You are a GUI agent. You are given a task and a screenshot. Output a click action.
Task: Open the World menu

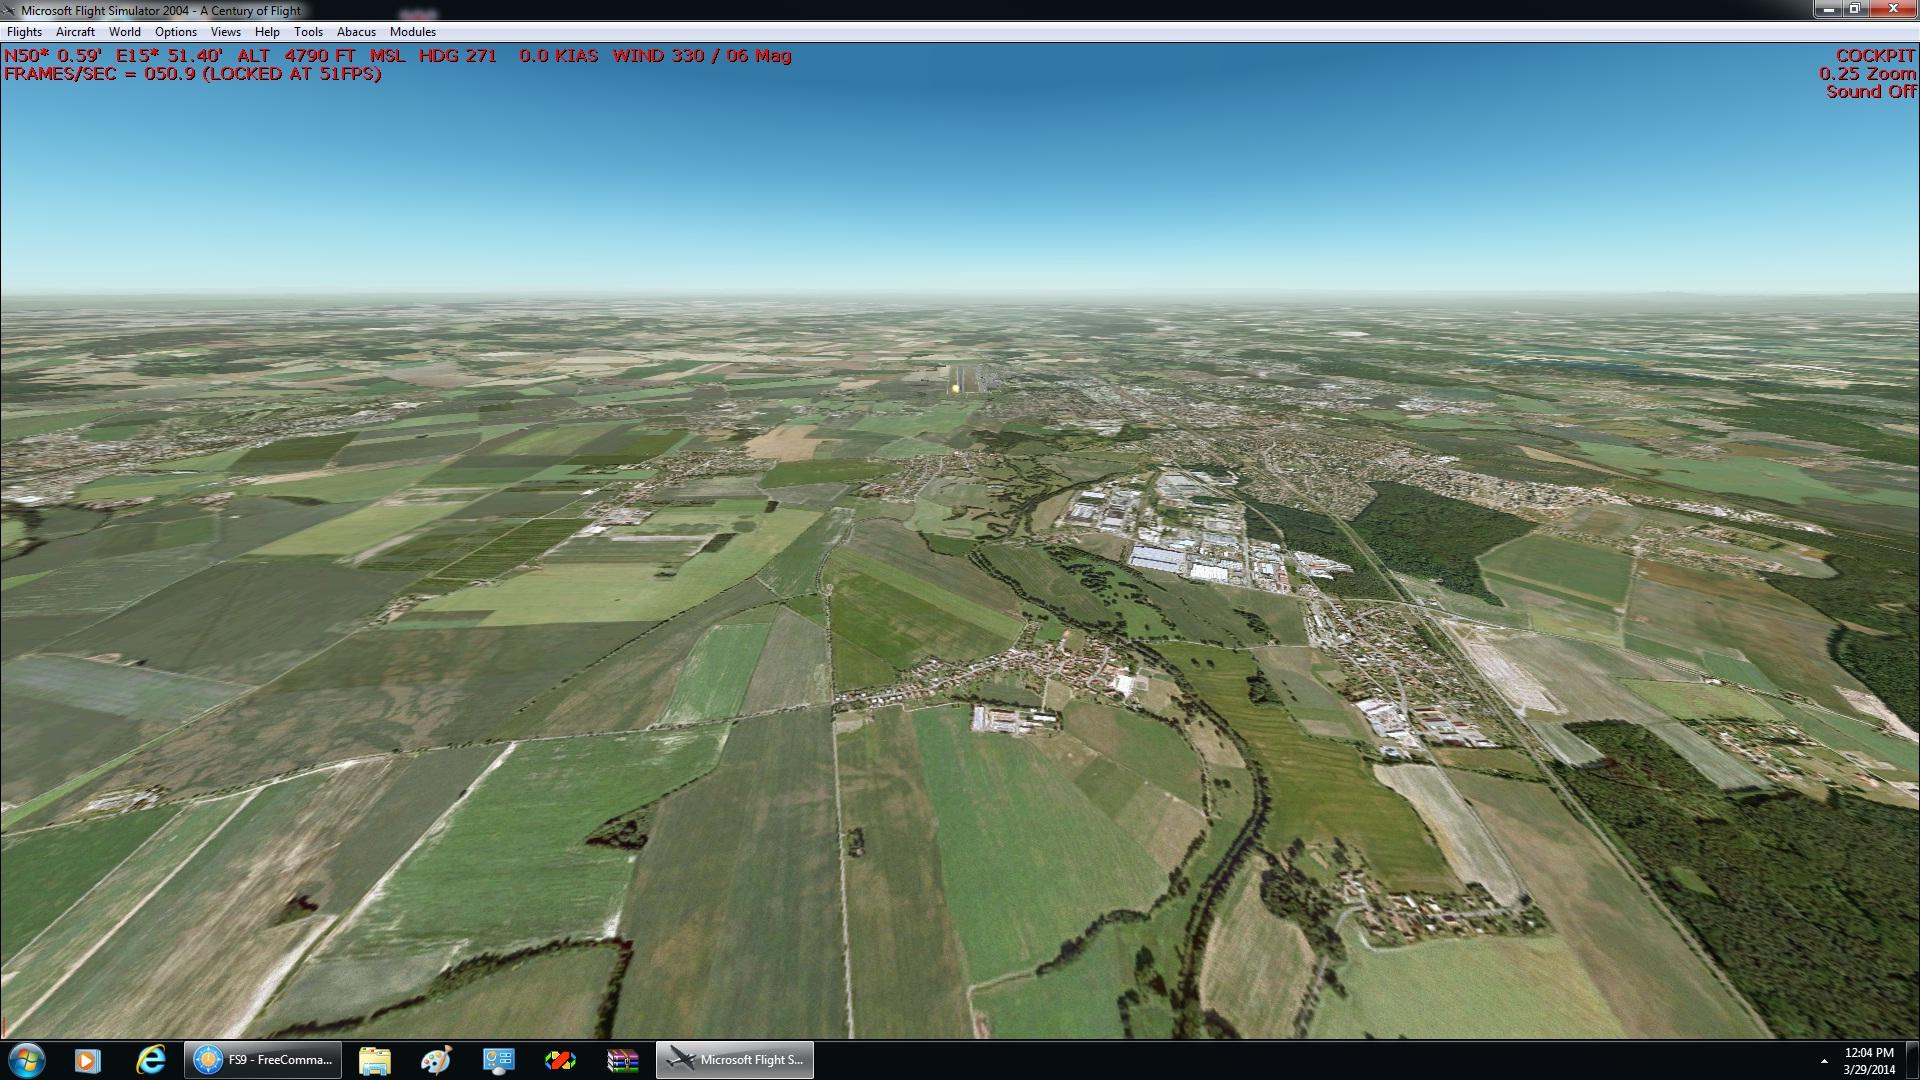[125, 32]
